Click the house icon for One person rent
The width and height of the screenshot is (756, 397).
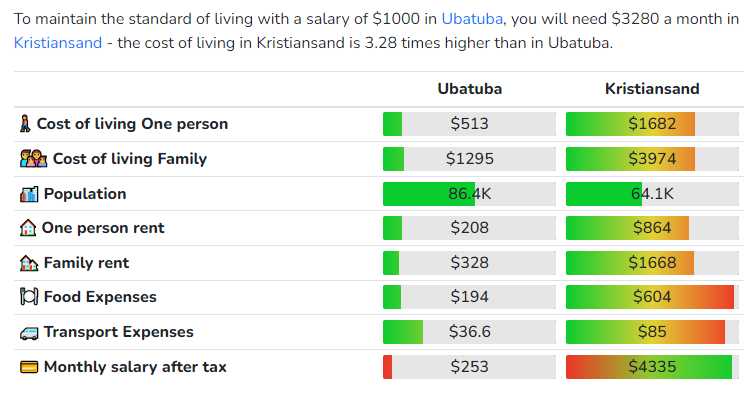coord(28,228)
